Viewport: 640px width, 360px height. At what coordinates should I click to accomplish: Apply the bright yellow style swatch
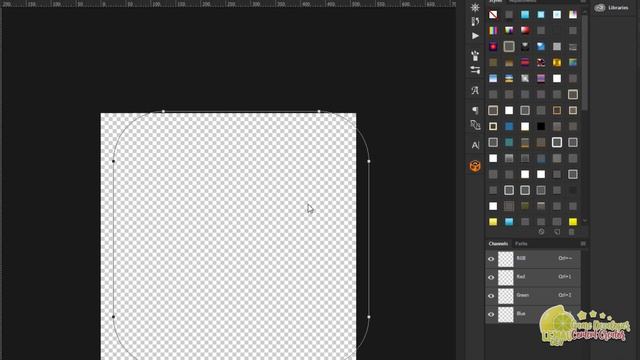click(x=573, y=222)
